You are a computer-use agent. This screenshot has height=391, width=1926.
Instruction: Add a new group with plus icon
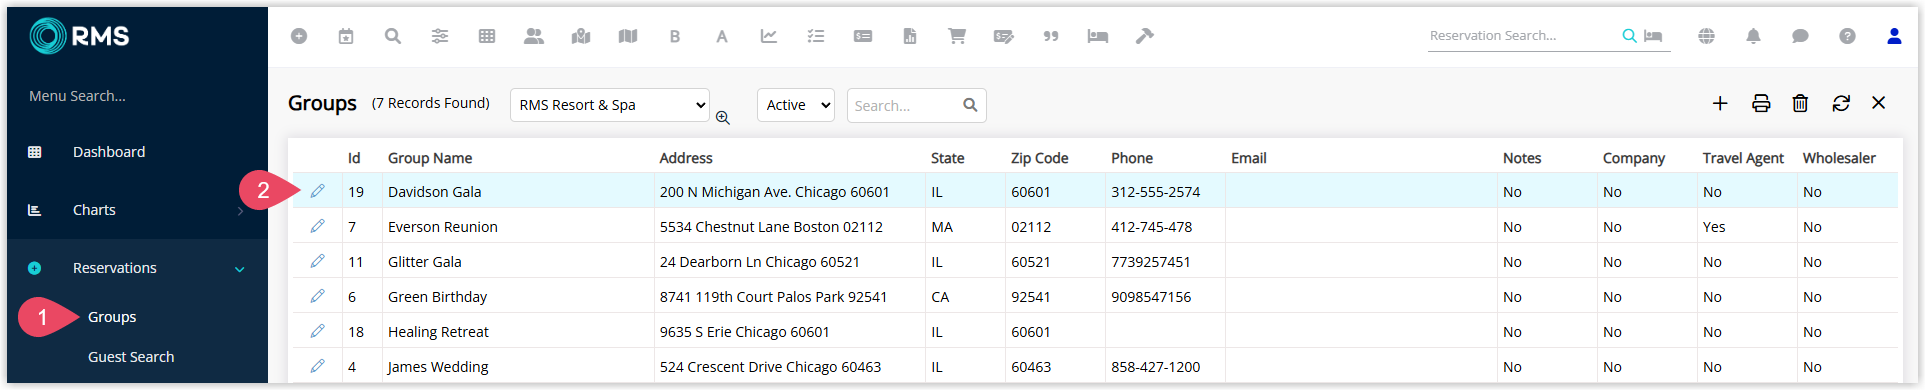pyautogui.click(x=1720, y=103)
